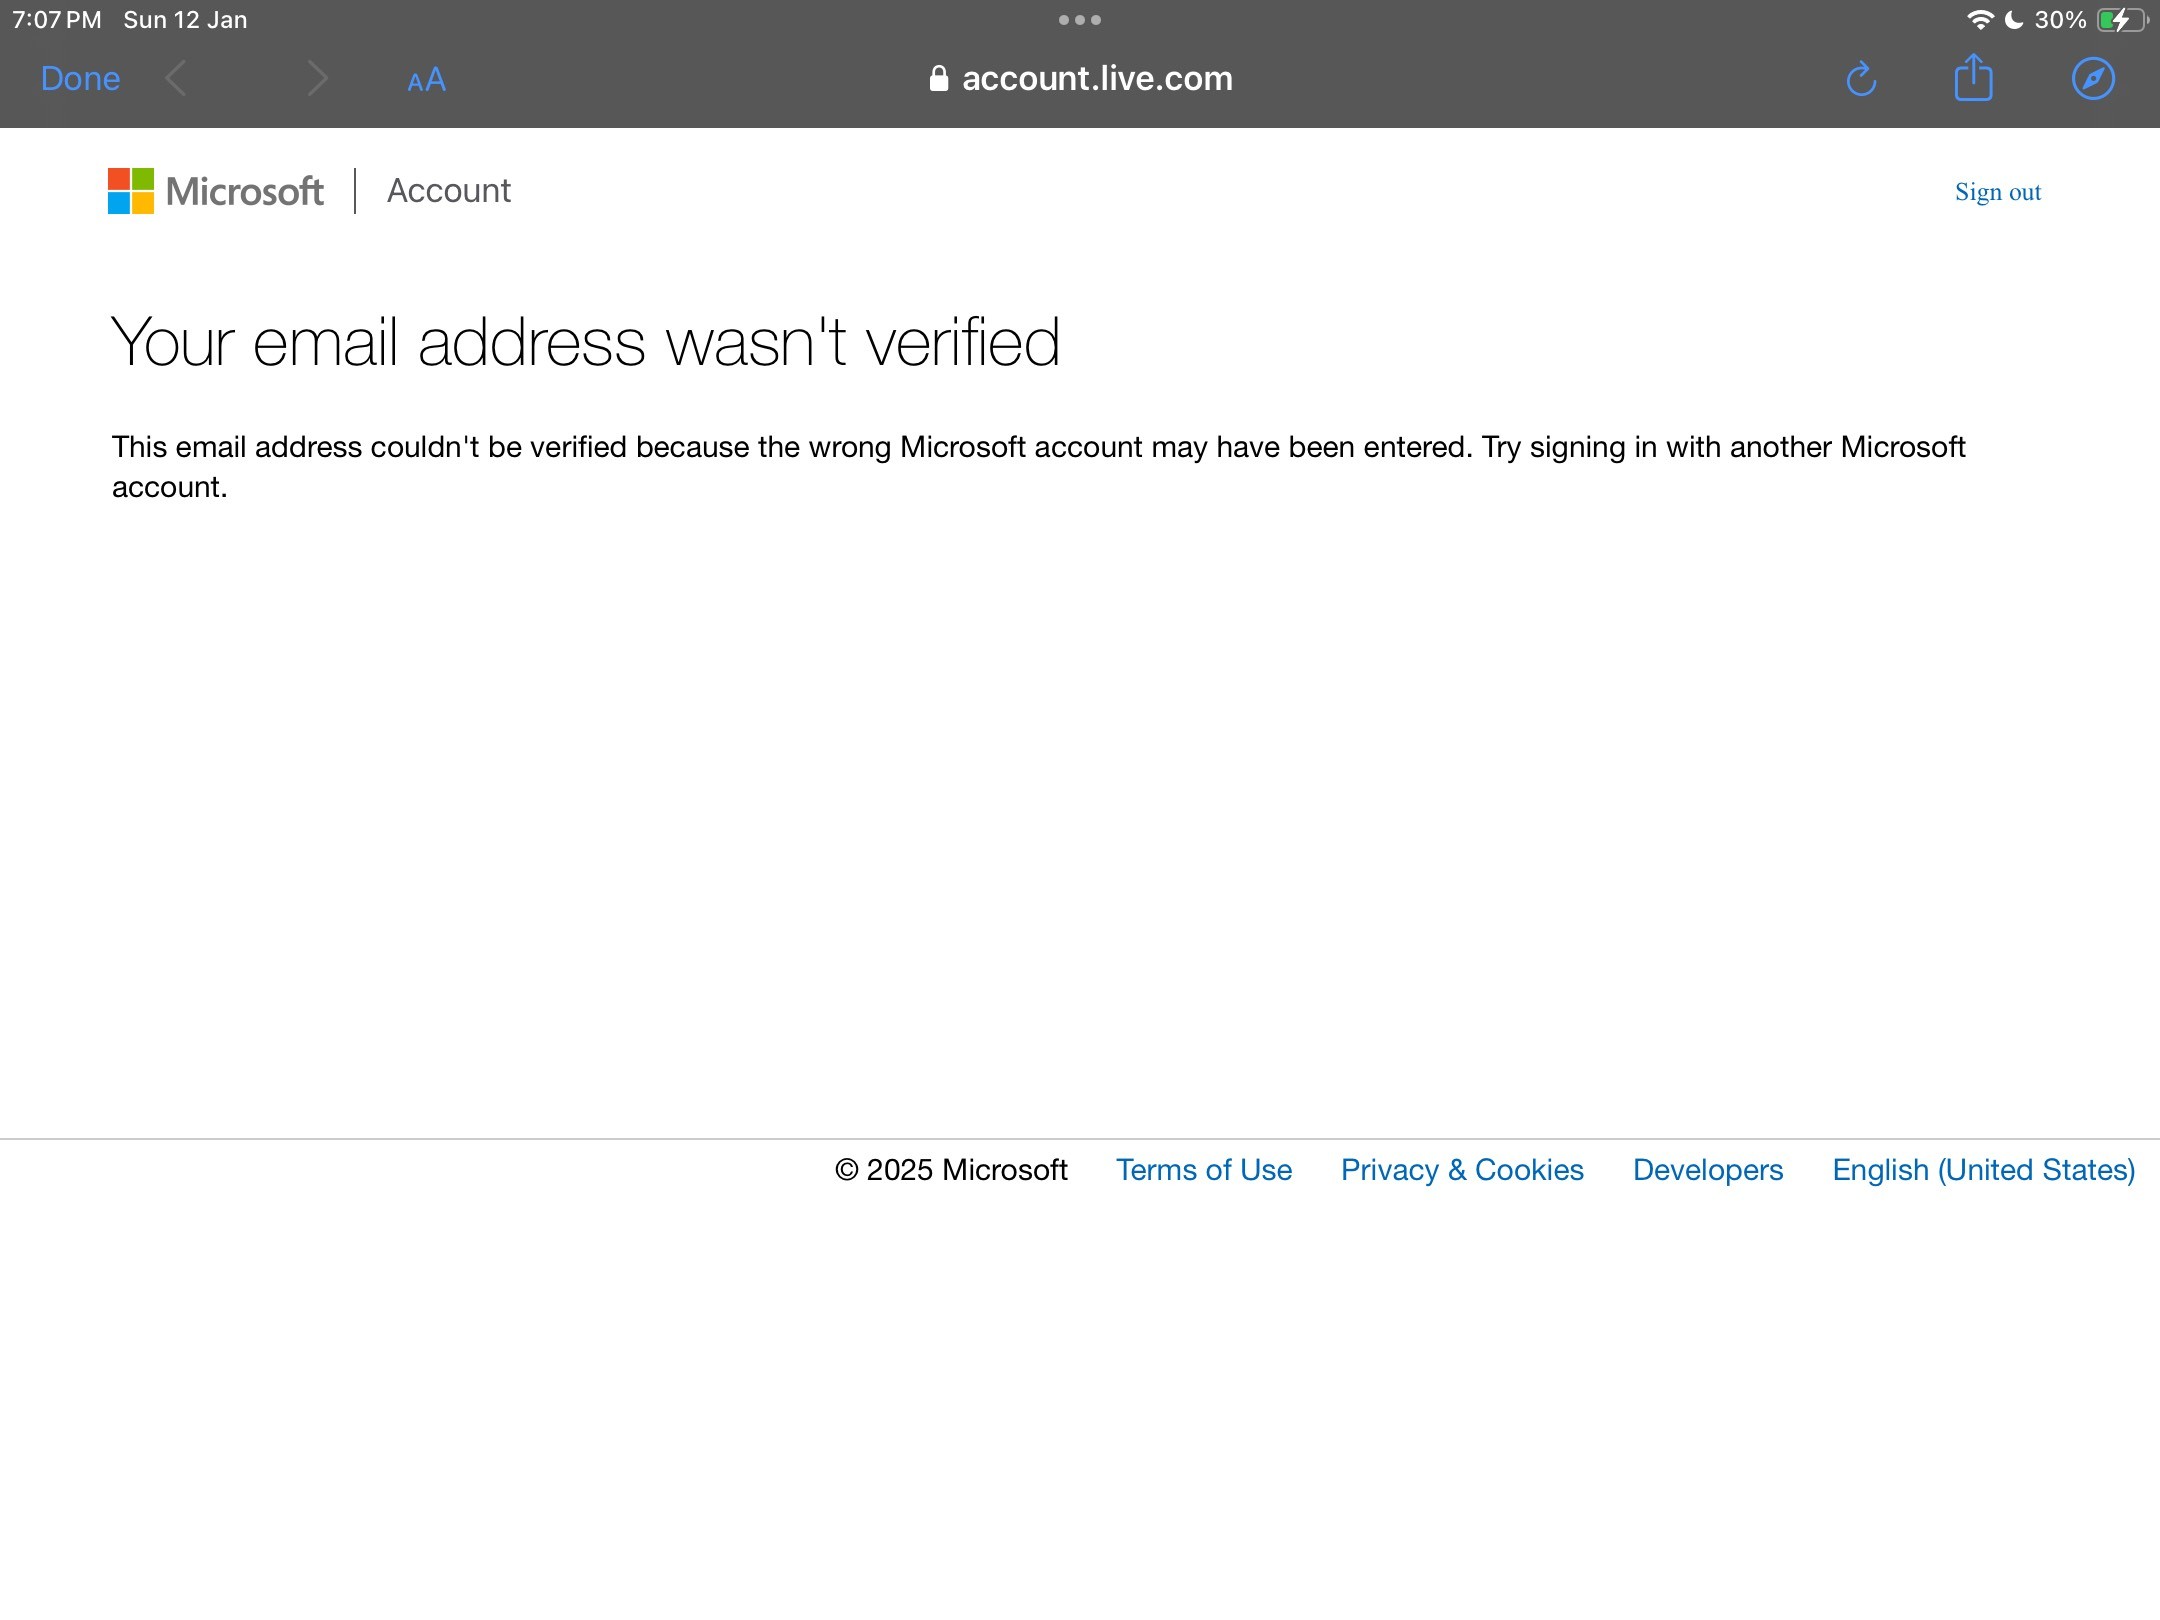Open page in Safari compass icon

(2093, 79)
